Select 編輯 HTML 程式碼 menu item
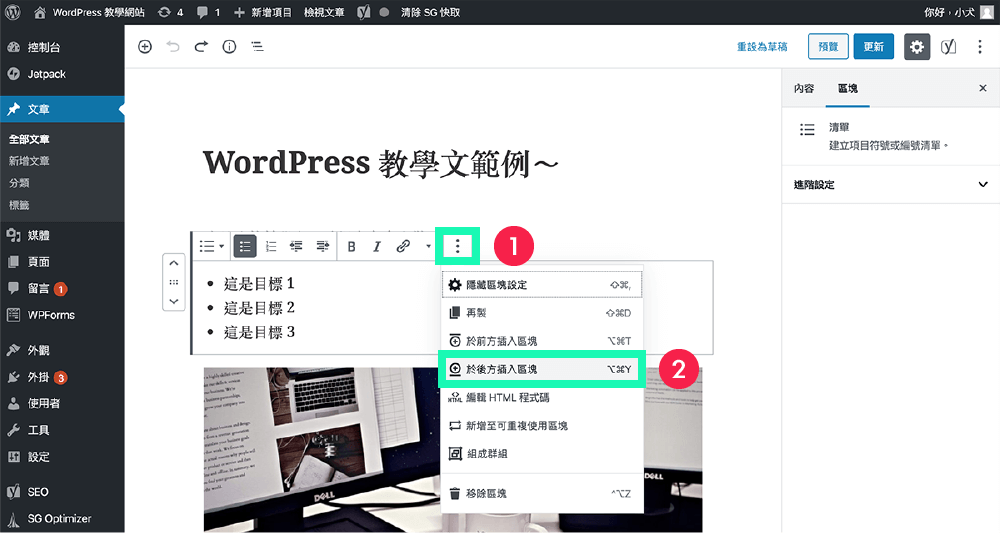The width and height of the screenshot is (1000, 533). 542,397
